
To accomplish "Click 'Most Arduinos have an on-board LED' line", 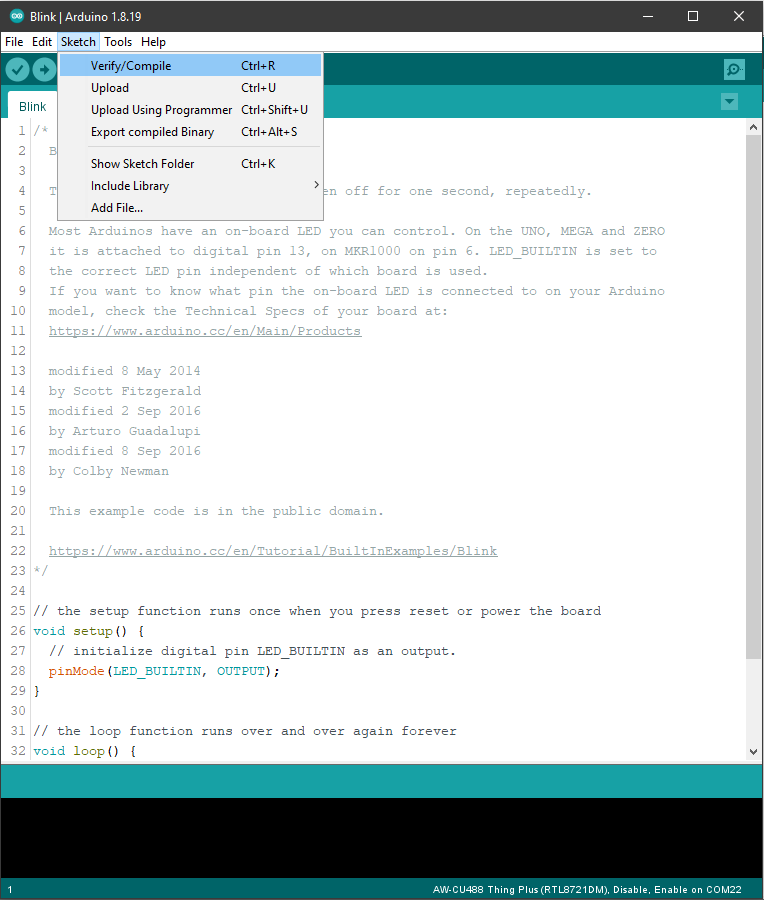I will tap(356, 231).
